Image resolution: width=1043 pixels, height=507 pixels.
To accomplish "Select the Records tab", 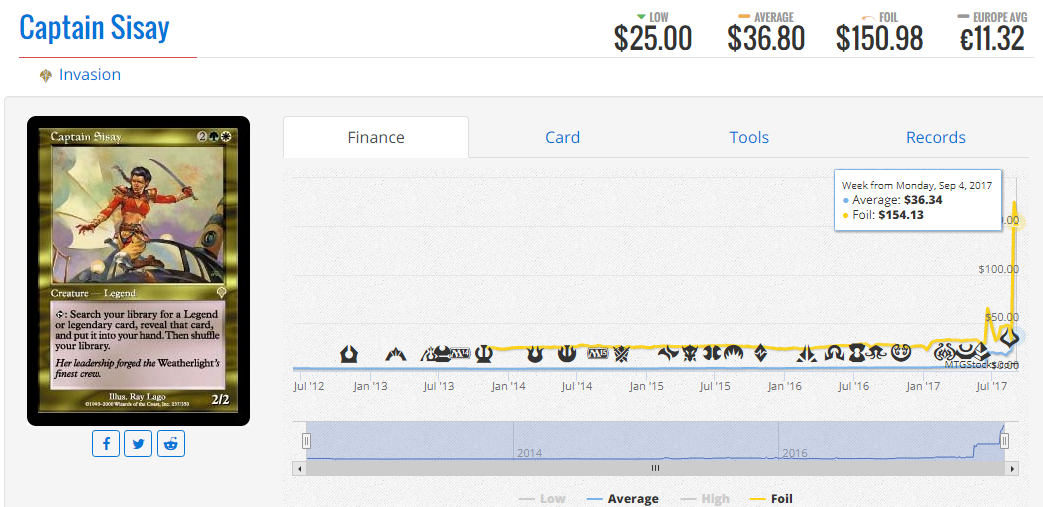I will point(935,138).
